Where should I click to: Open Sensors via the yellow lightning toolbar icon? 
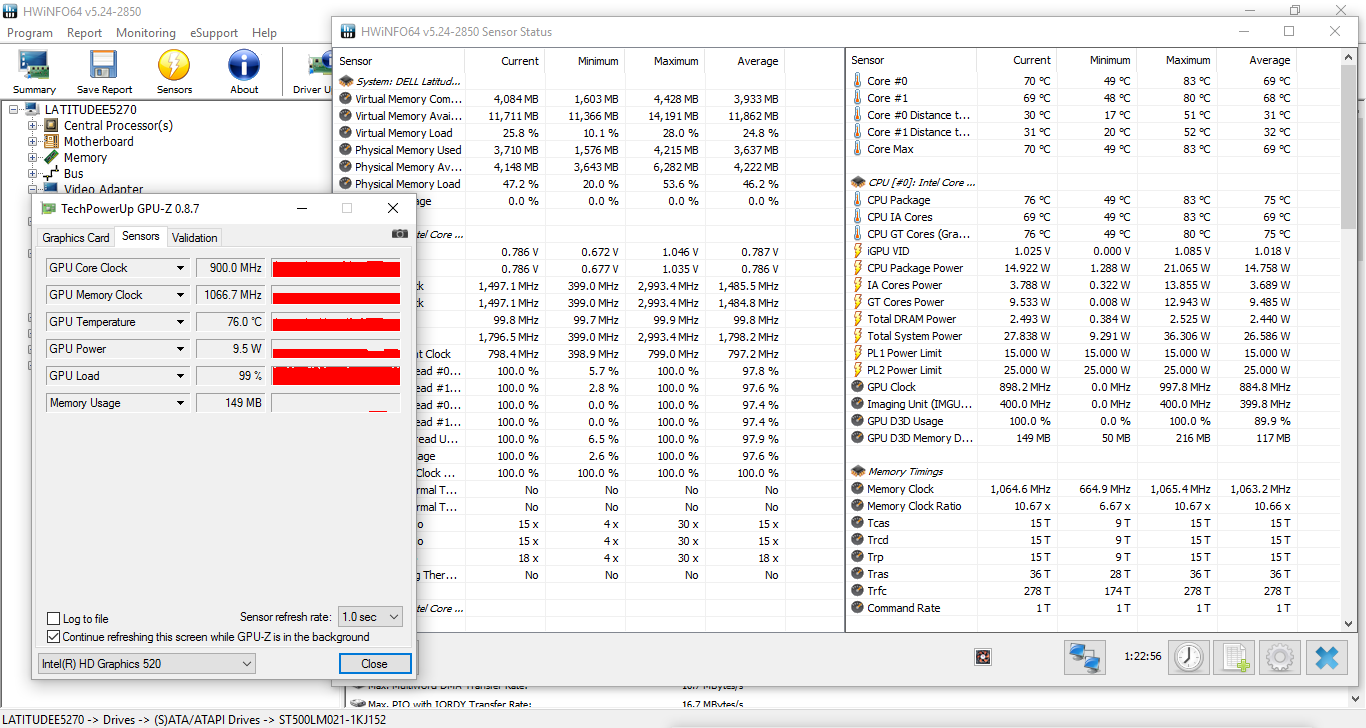[x=174, y=72]
